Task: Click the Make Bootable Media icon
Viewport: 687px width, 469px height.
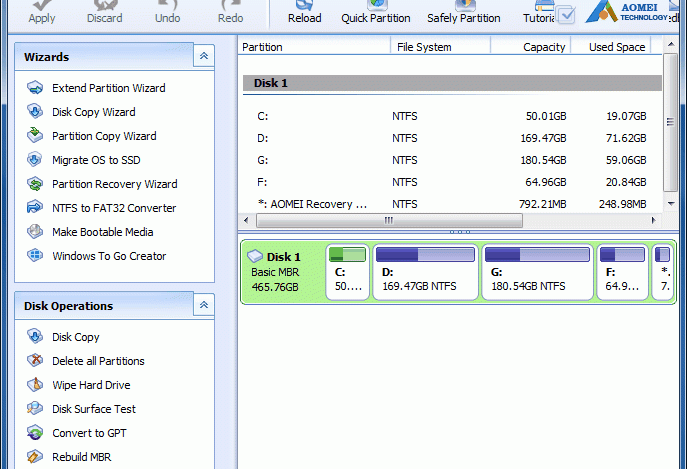Action: click(x=35, y=232)
